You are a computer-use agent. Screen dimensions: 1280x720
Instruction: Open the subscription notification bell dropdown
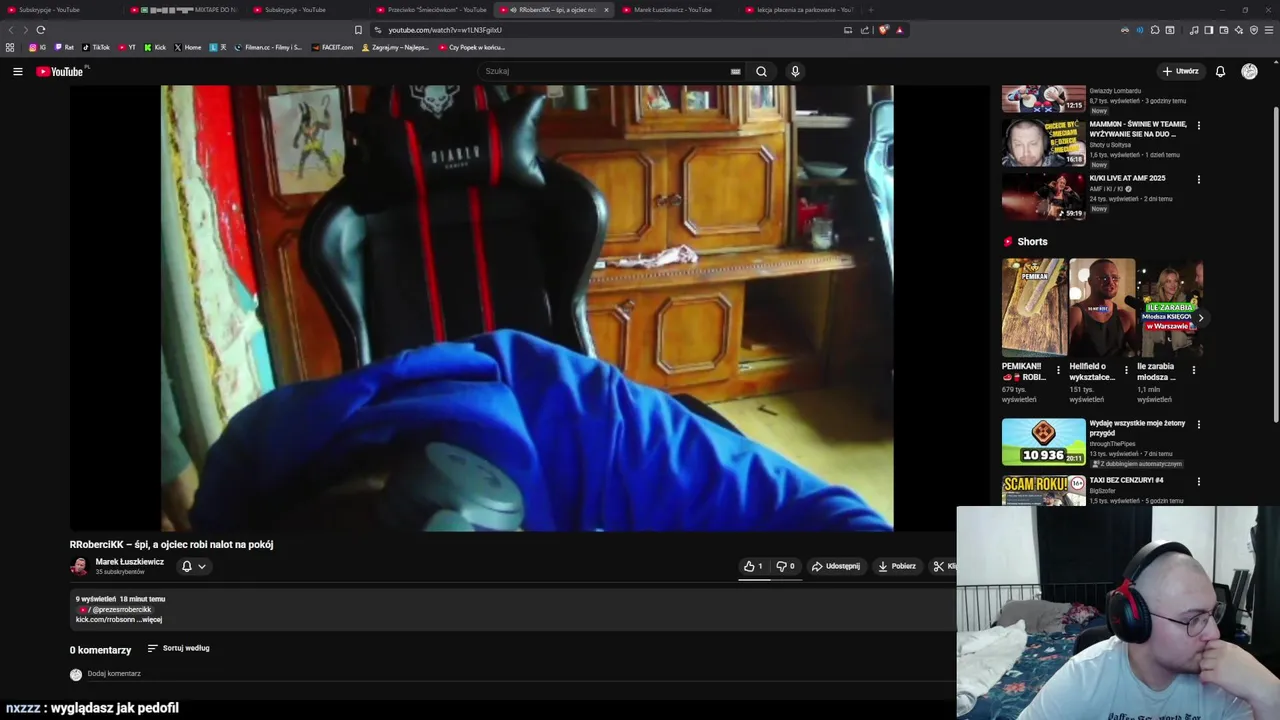[193, 566]
